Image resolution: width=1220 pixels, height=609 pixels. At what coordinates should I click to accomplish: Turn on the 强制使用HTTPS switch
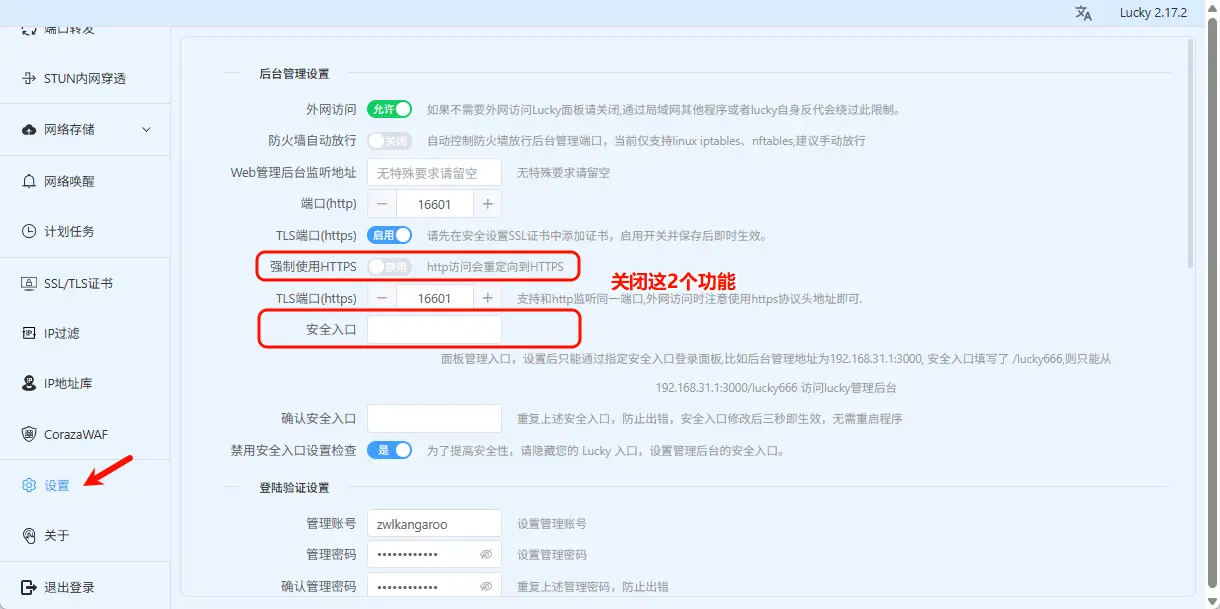389,267
